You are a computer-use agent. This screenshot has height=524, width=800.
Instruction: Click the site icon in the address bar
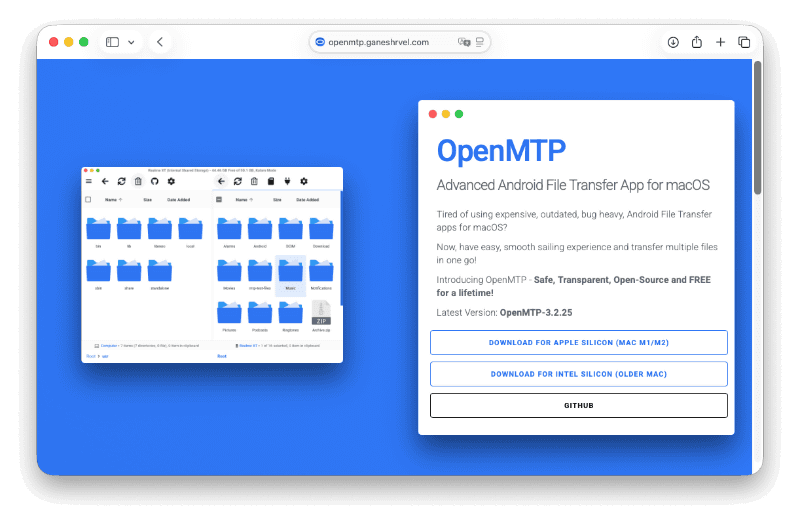pos(320,42)
